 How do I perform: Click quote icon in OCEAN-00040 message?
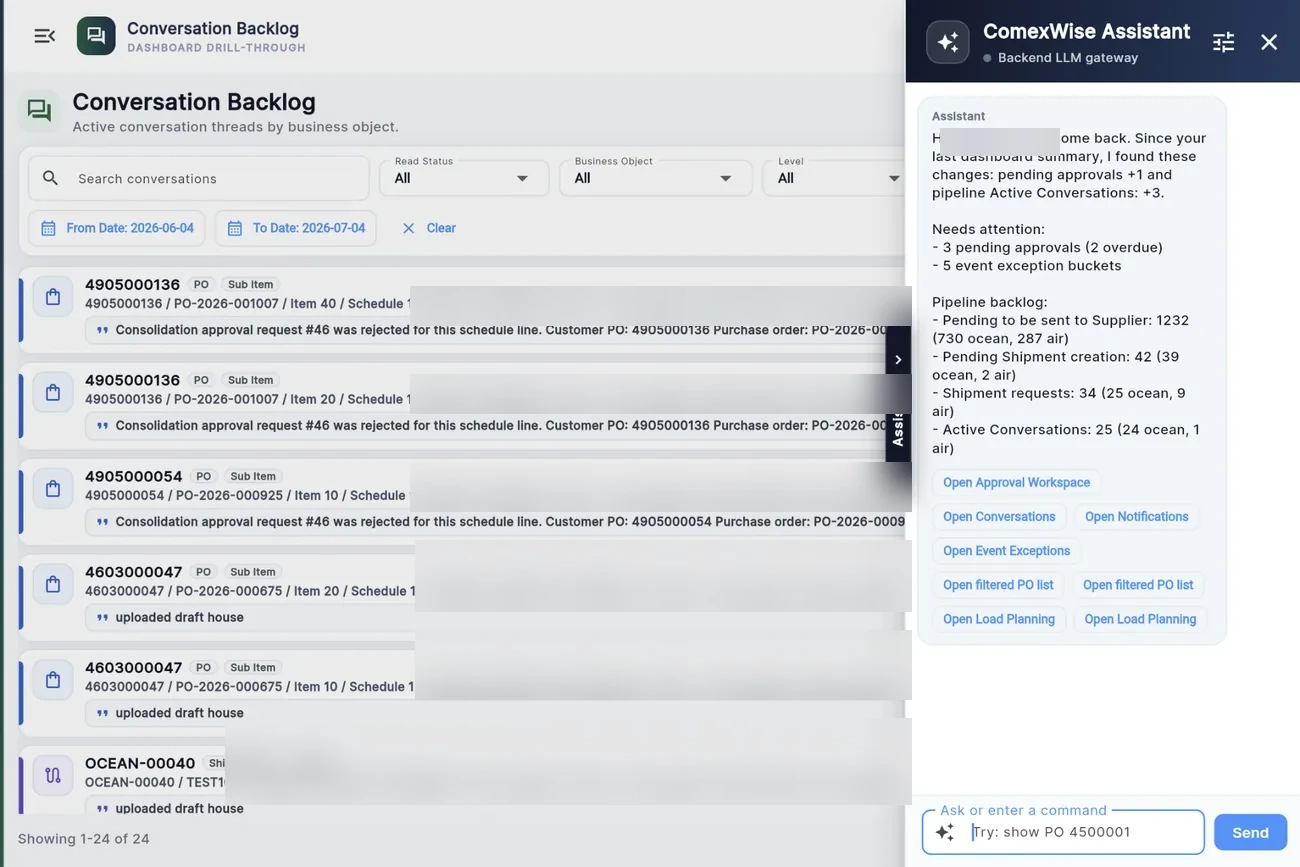click(102, 808)
